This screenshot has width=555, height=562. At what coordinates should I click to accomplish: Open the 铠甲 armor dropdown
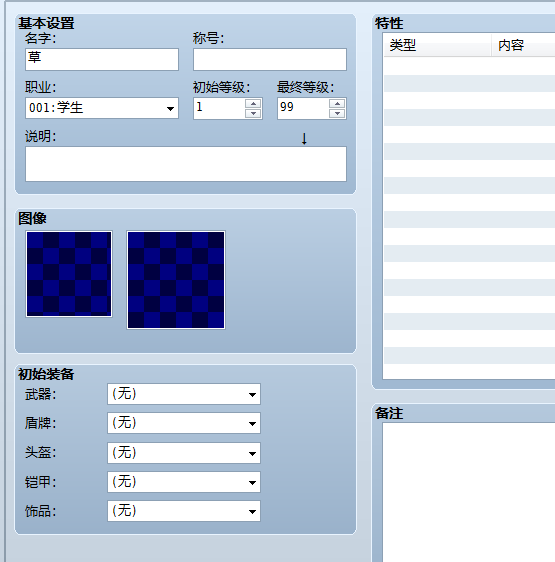coord(184,482)
